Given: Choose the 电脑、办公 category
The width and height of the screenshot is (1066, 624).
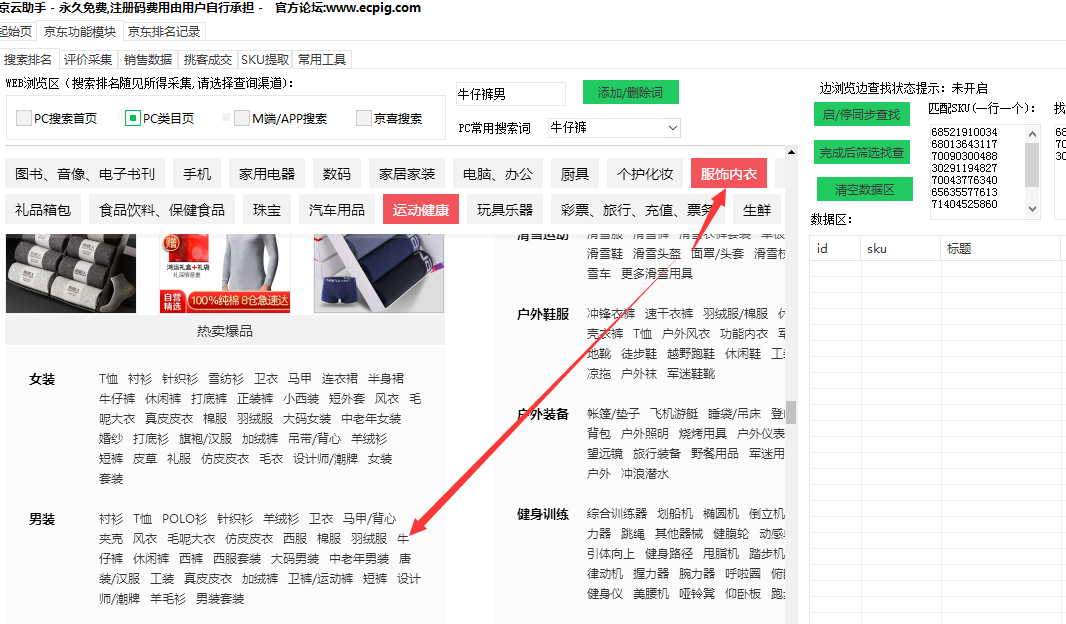Looking at the screenshot, I should (x=498, y=174).
